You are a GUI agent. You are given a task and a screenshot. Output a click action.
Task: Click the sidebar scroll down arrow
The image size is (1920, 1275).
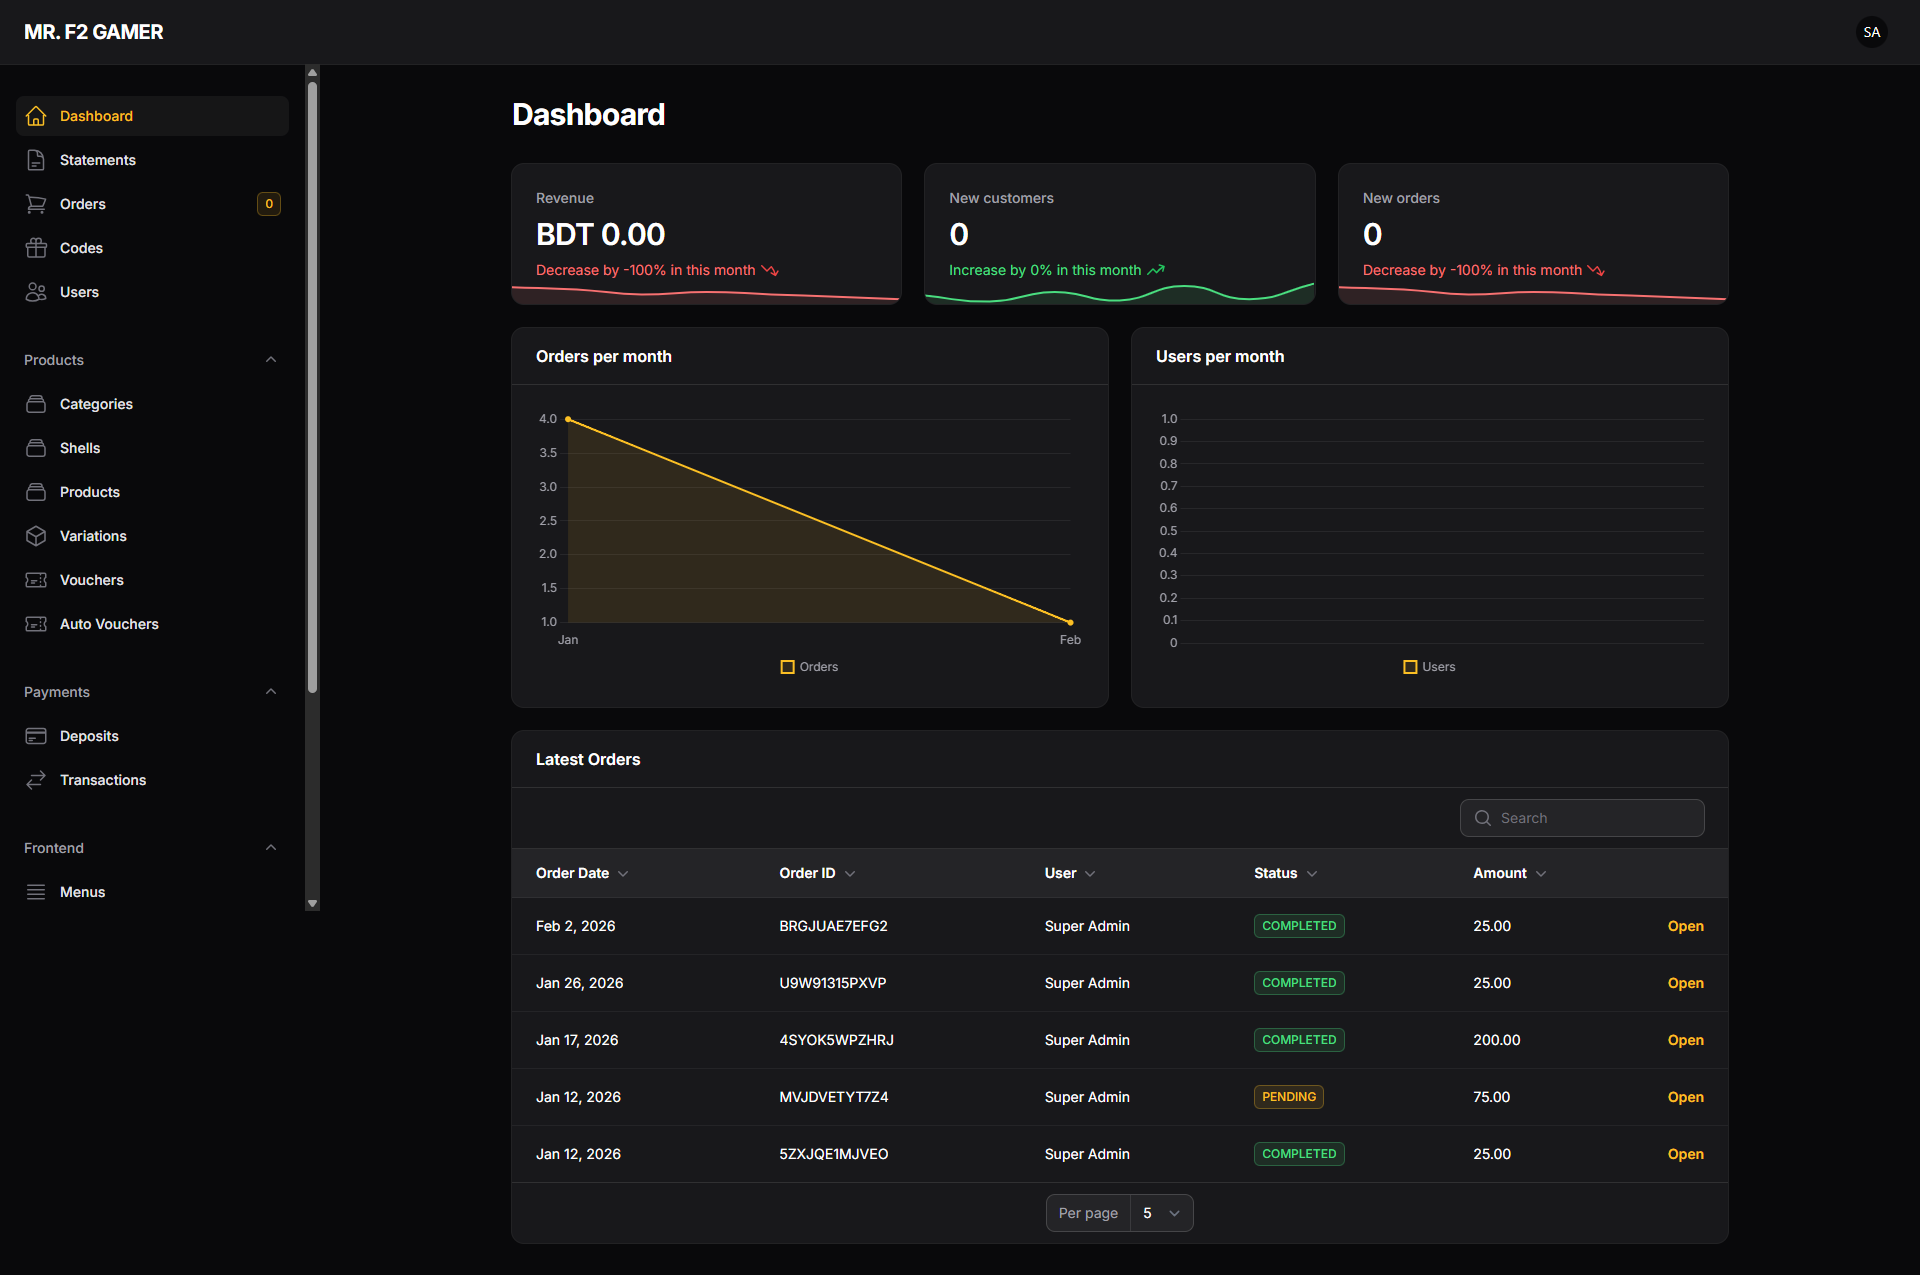coord(312,903)
